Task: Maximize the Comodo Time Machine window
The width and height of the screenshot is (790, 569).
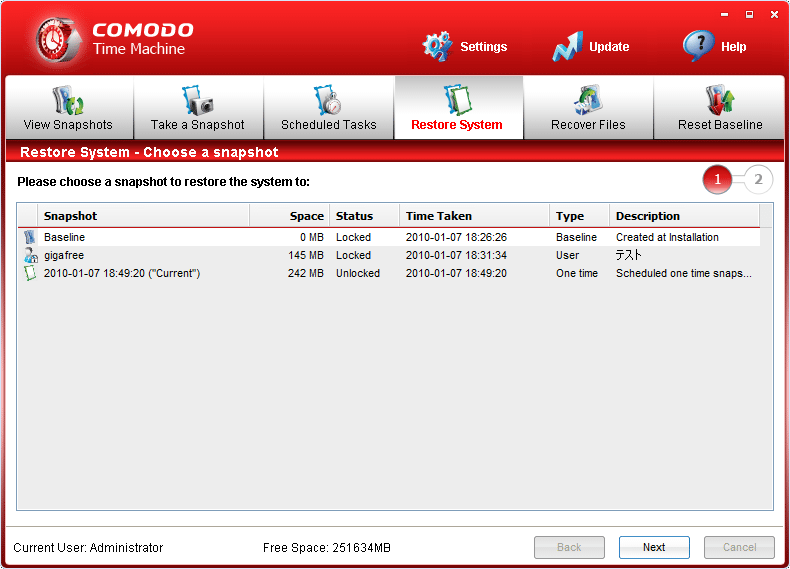Action: 750,14
